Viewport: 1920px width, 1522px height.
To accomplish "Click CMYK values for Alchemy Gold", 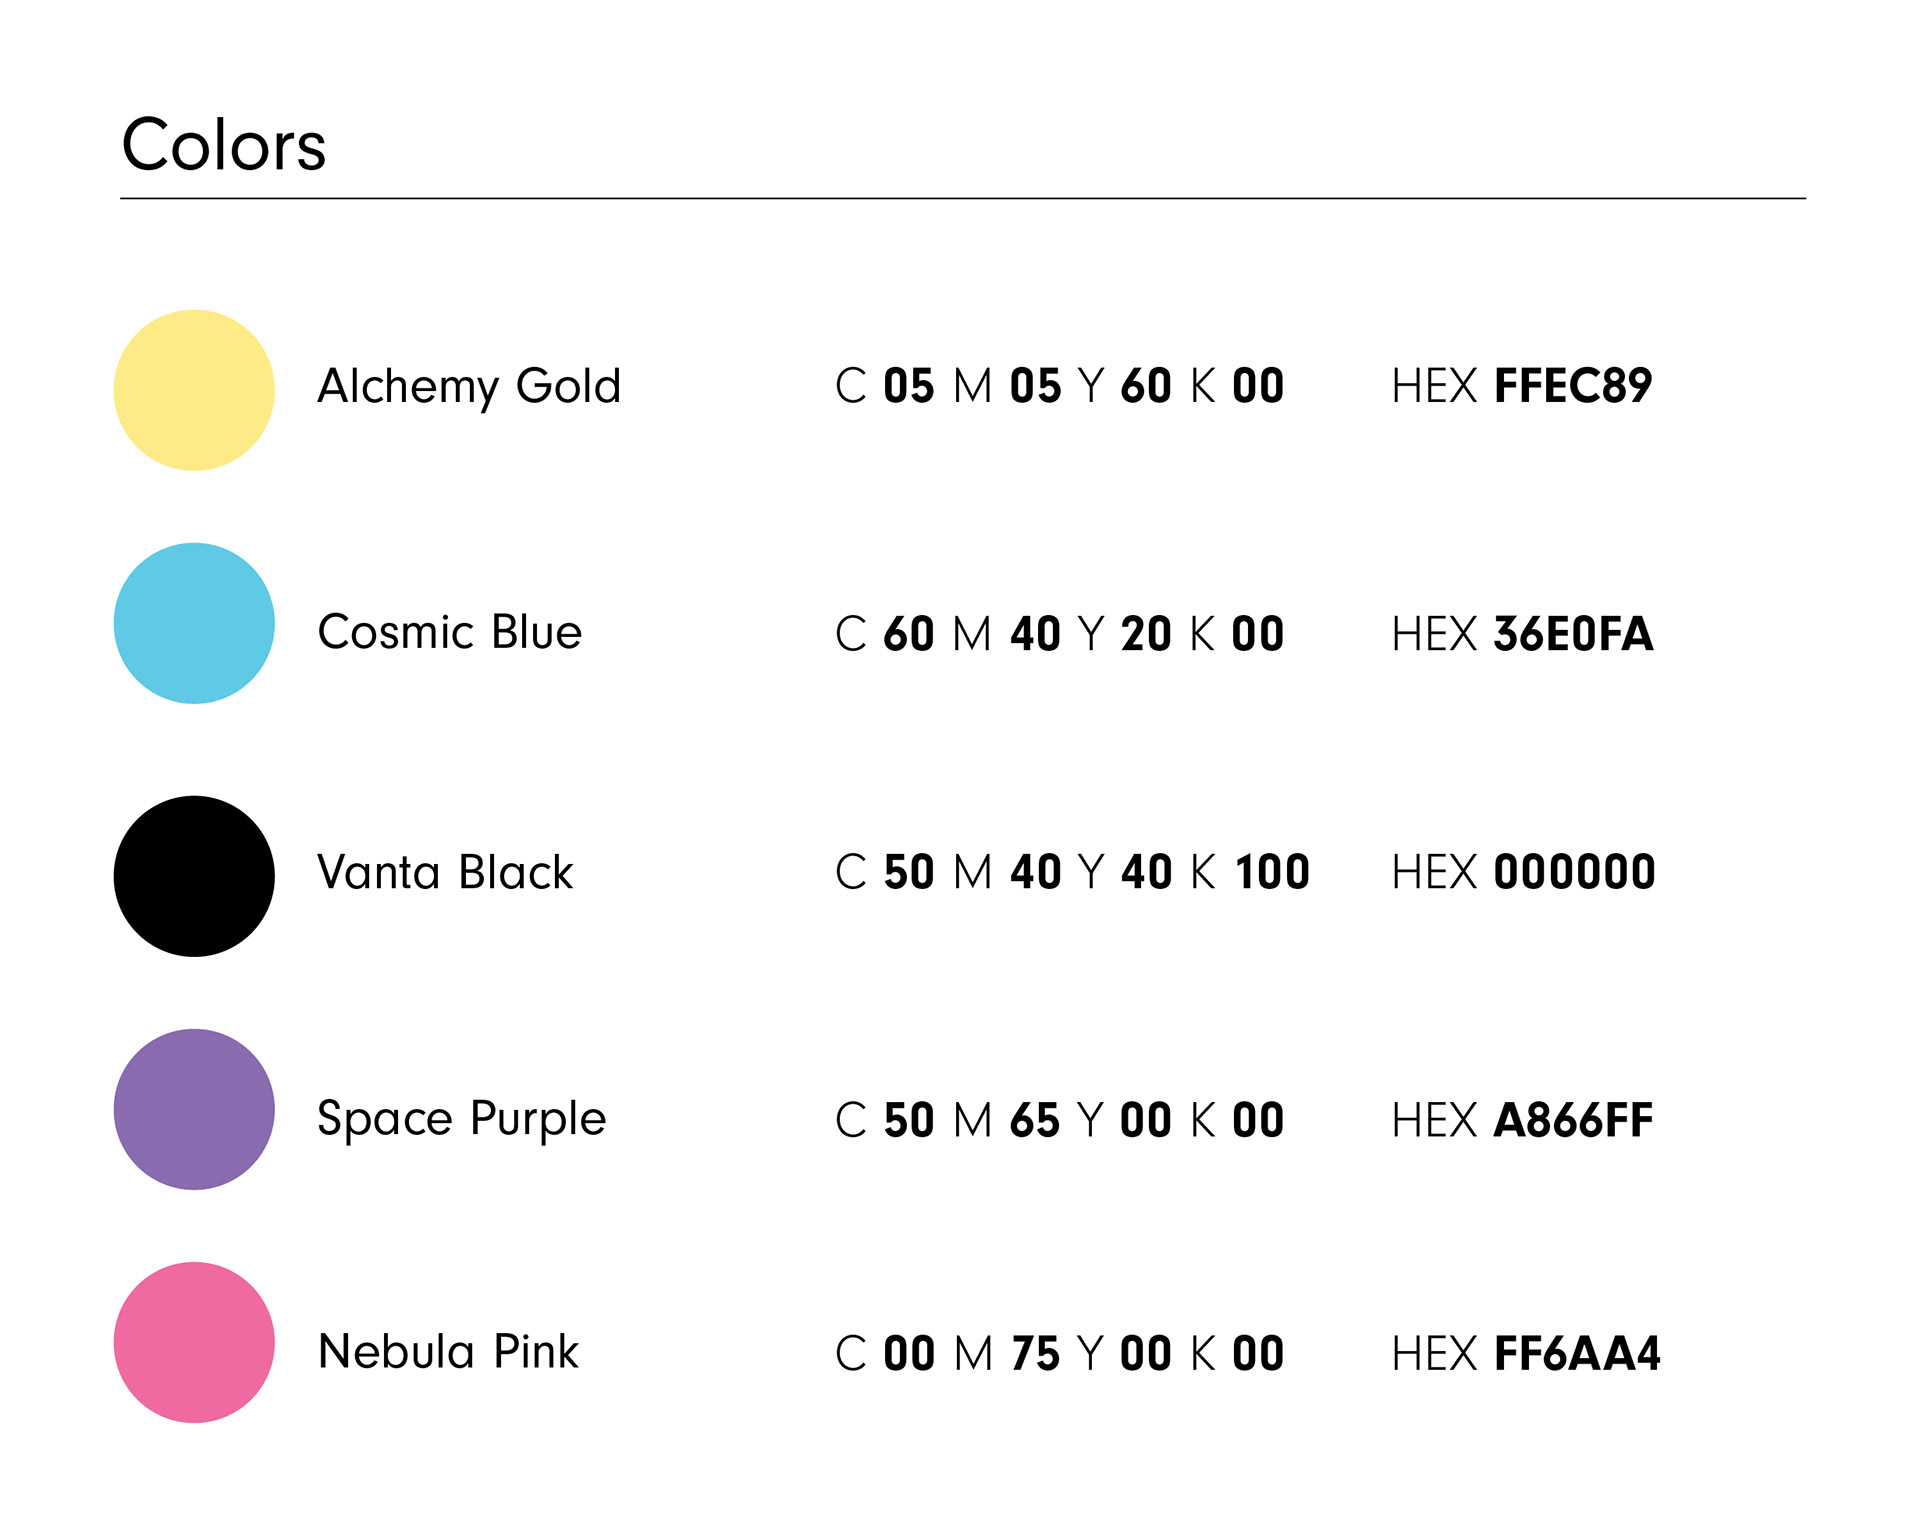I will [1060, 386].
